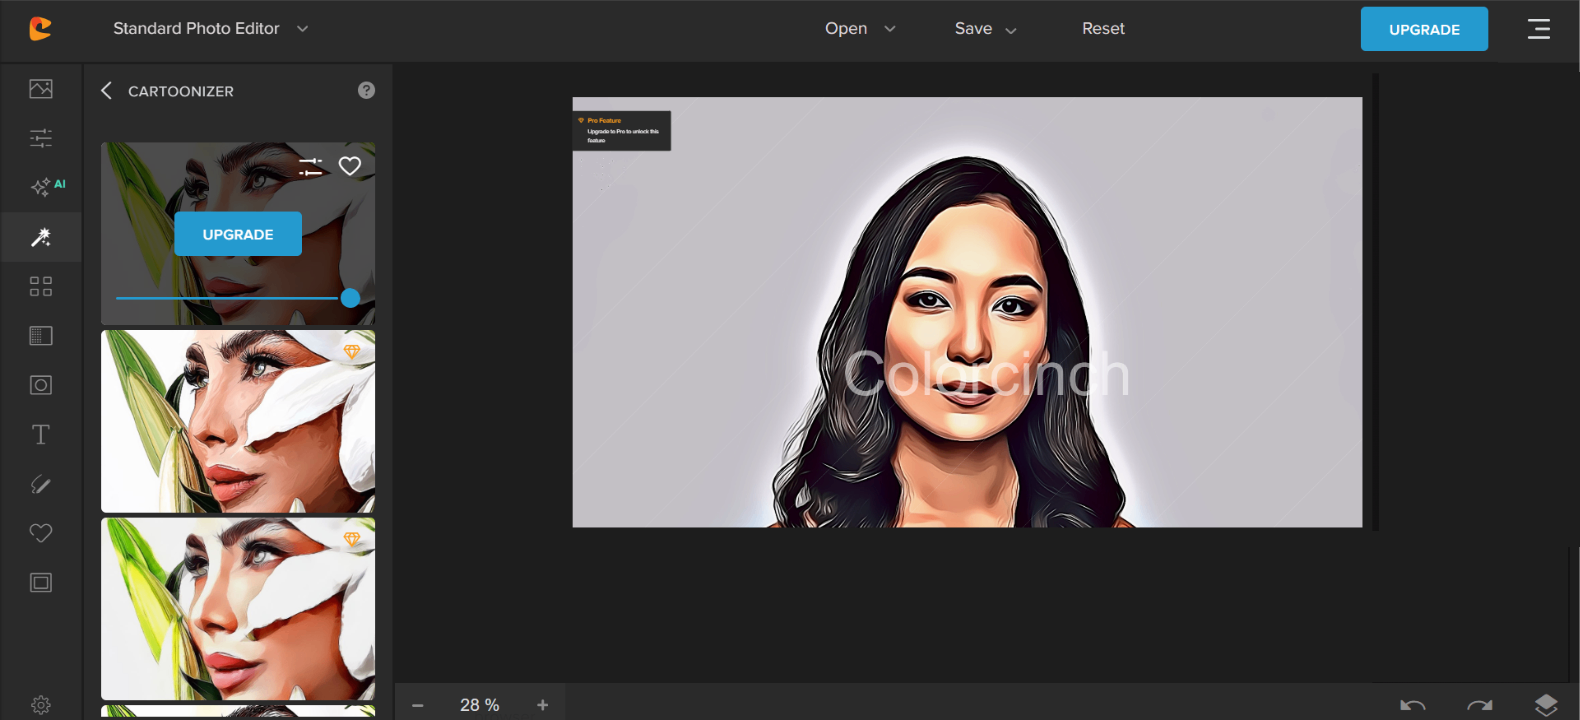
Task: Select the second cartoonizer effect thumbnail
Action: click(238, 421)
